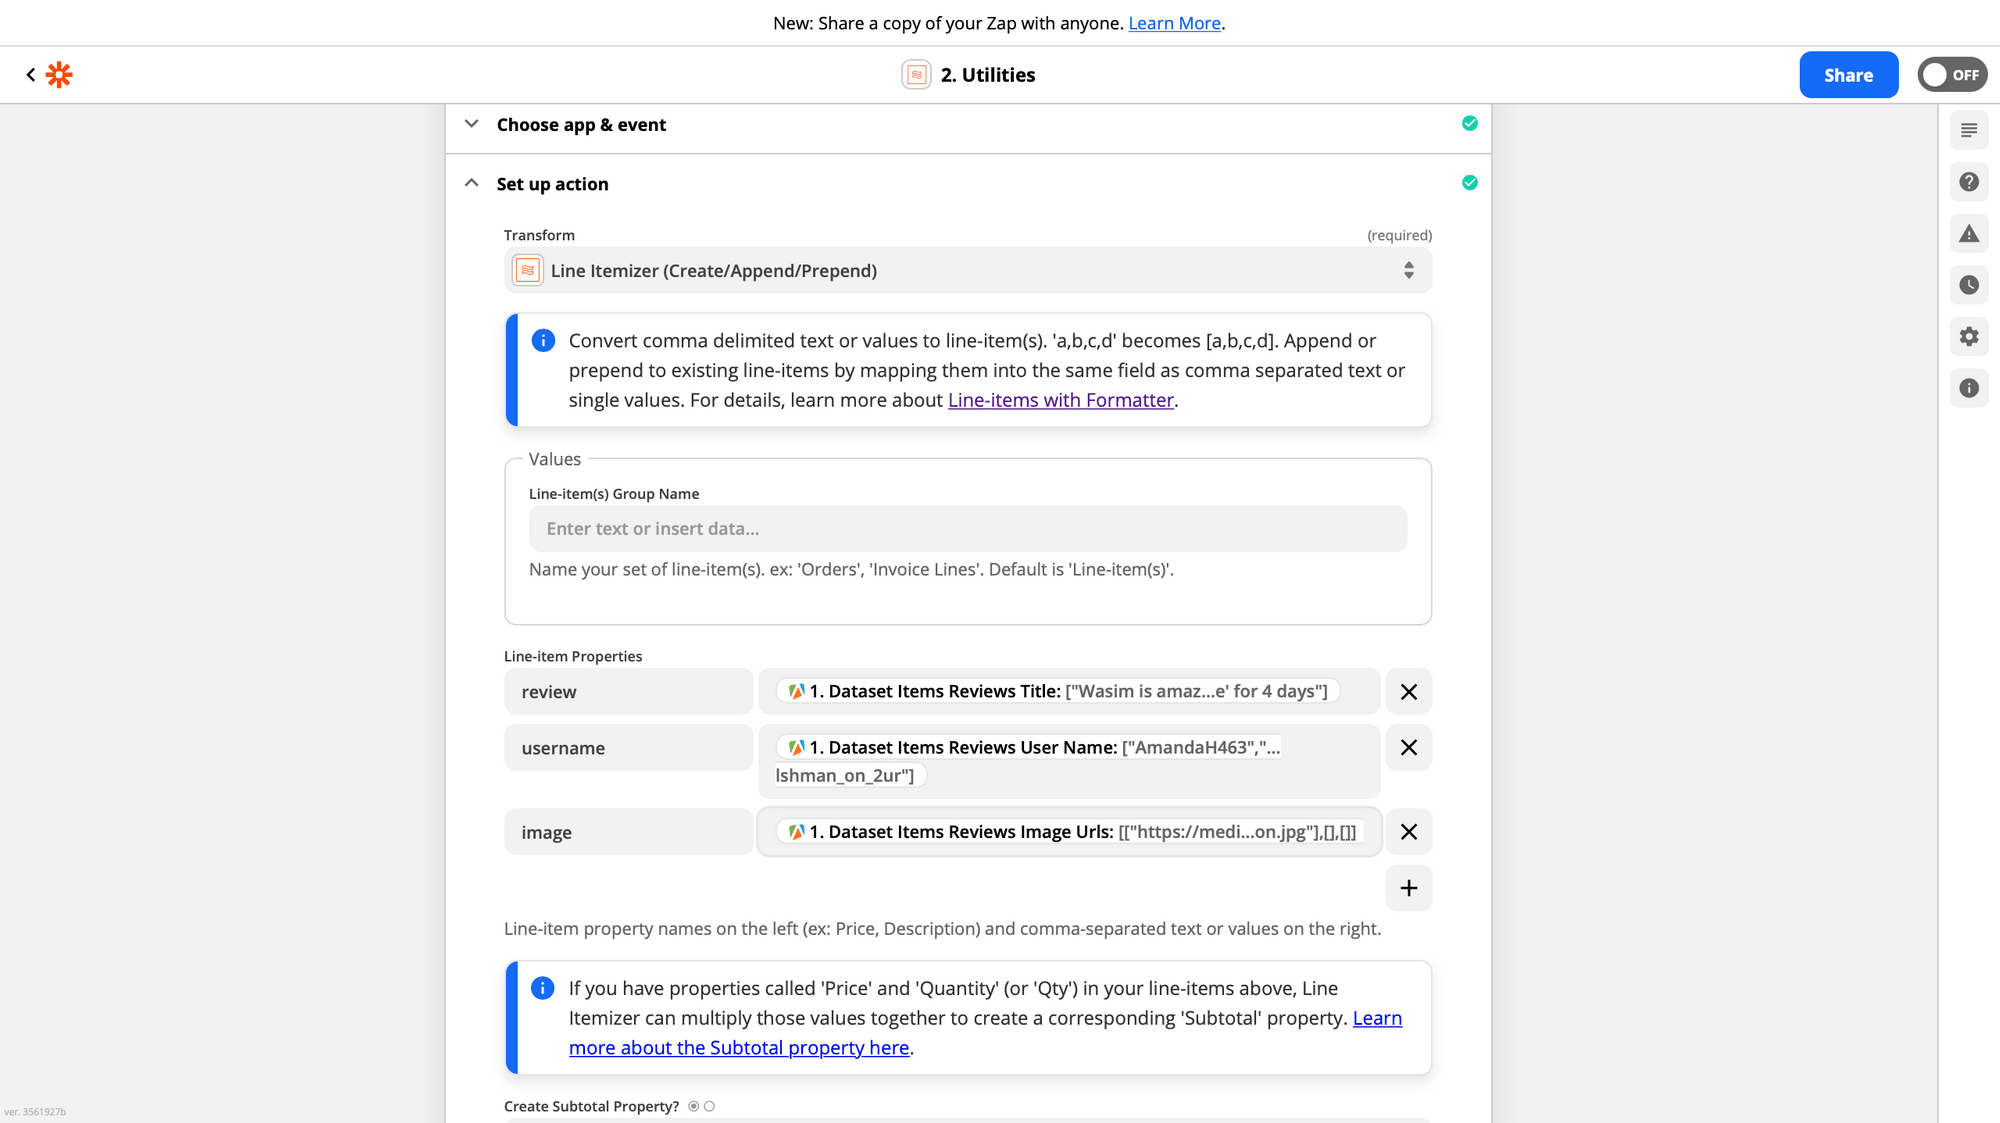Click the Share button
2000x1123 pixels.
[x=1848, y=75]
